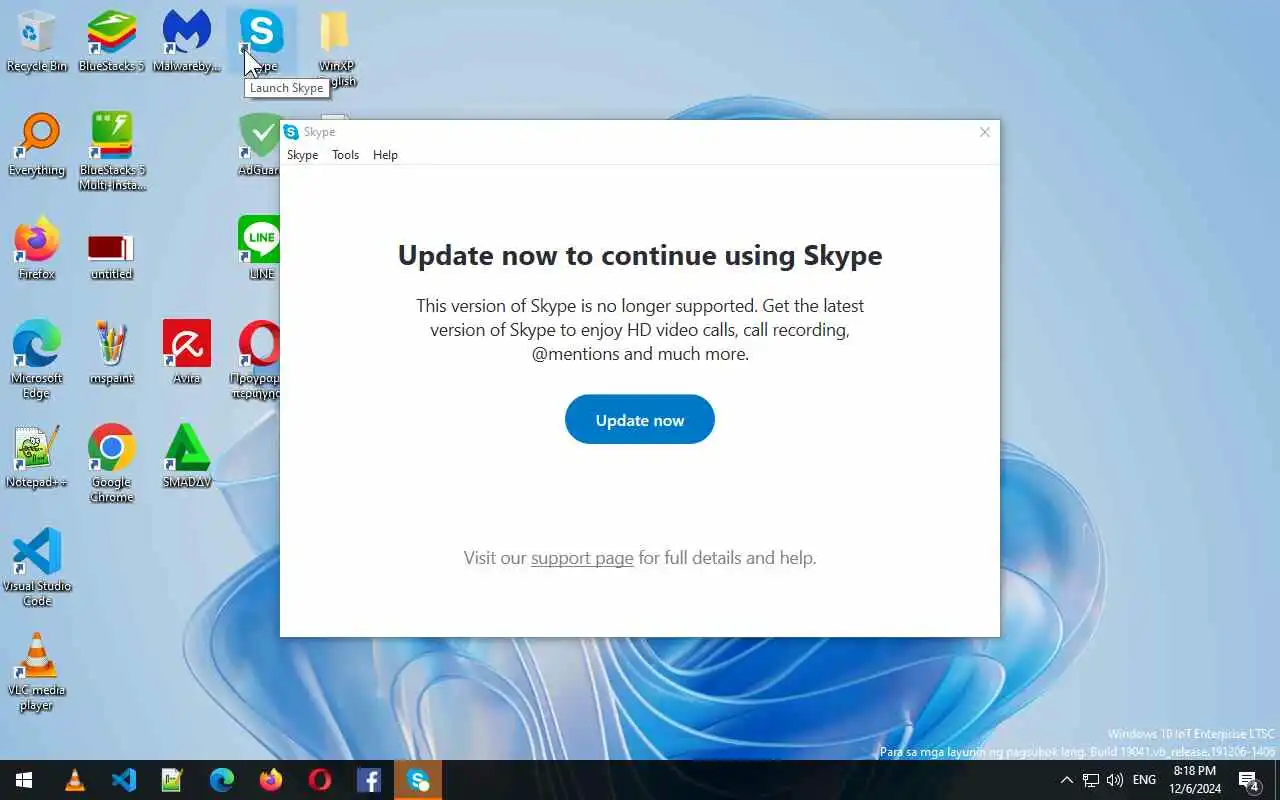This screenshot has width=1280, height=800.
Task: Select the AdGuard desktop icon
Action: [x=259, y=145]
